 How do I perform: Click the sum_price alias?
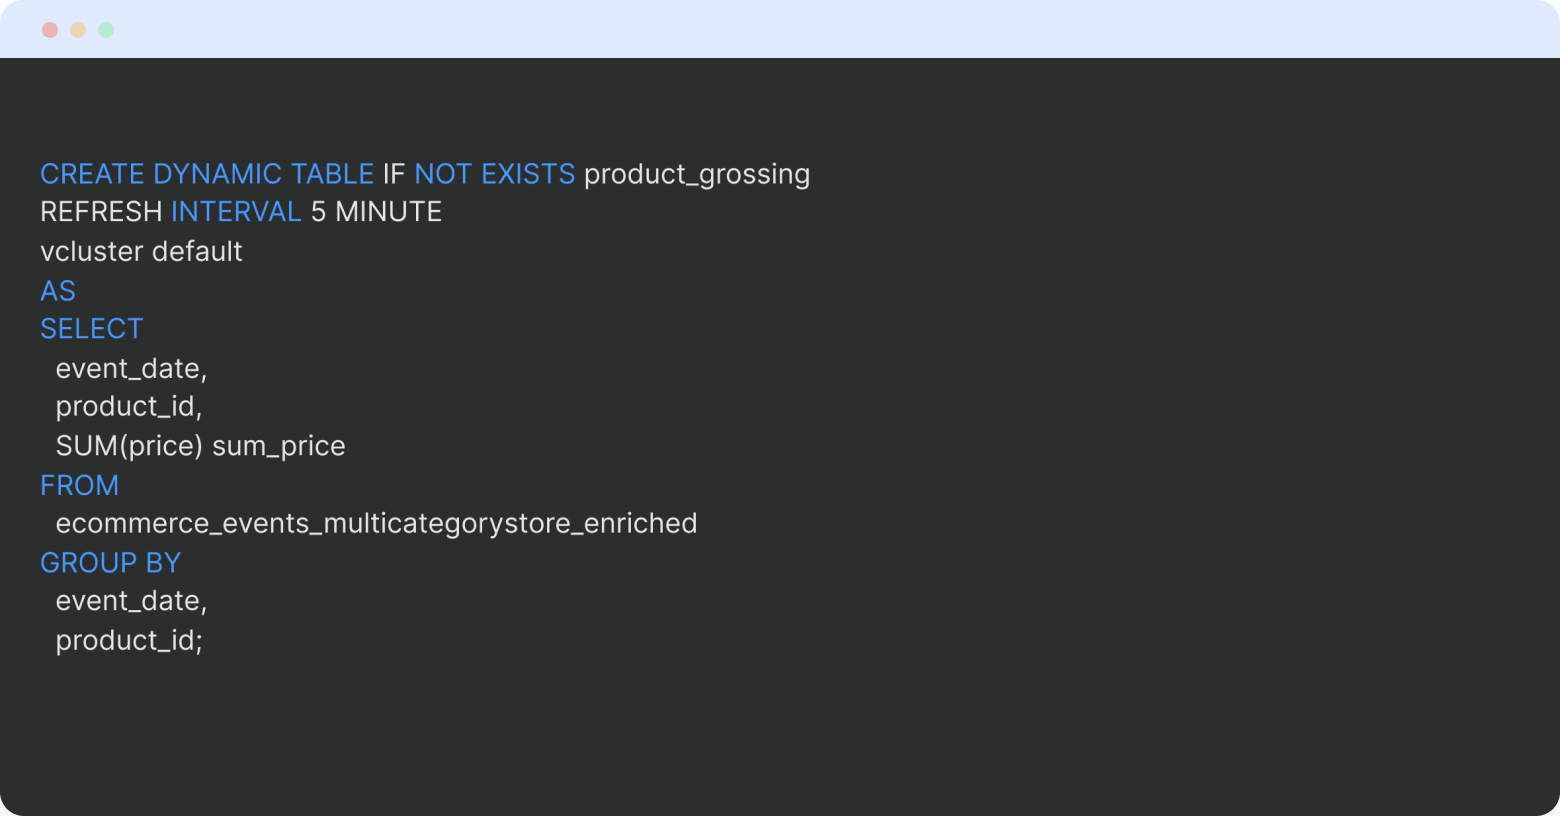tap(278, 446)
